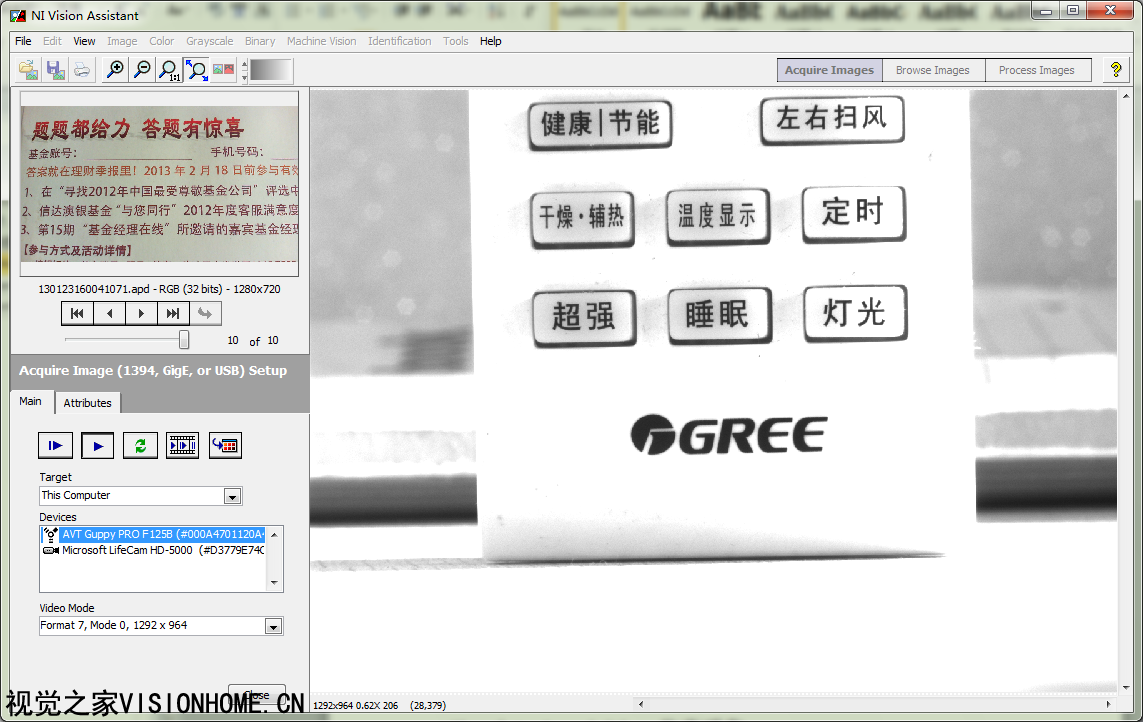Viewport: 1143px width, 722px height.
Task: Select AVT Guppy PRO F125B device
Action: (154, 534)
